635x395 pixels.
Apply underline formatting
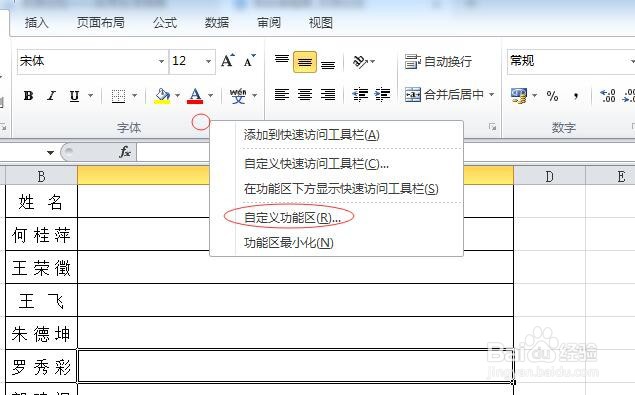74,96
